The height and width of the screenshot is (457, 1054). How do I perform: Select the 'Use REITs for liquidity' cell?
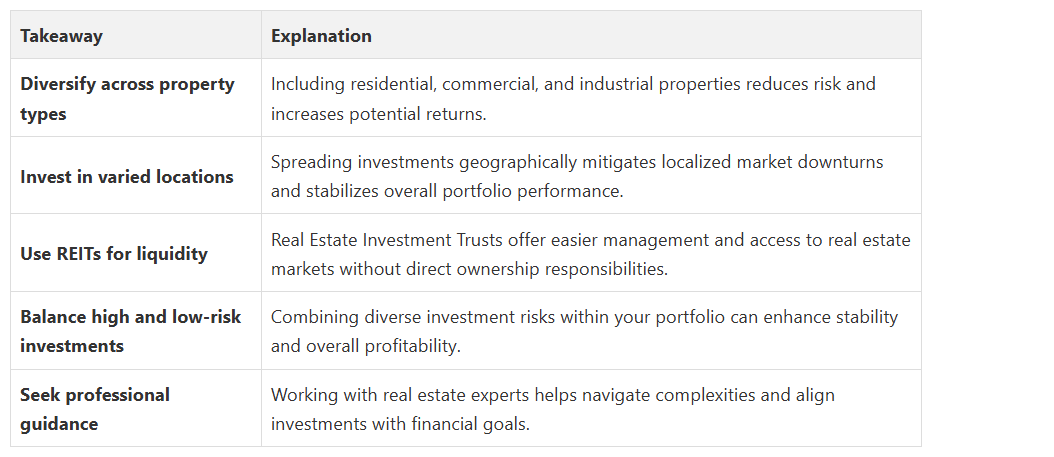(136, 253)
